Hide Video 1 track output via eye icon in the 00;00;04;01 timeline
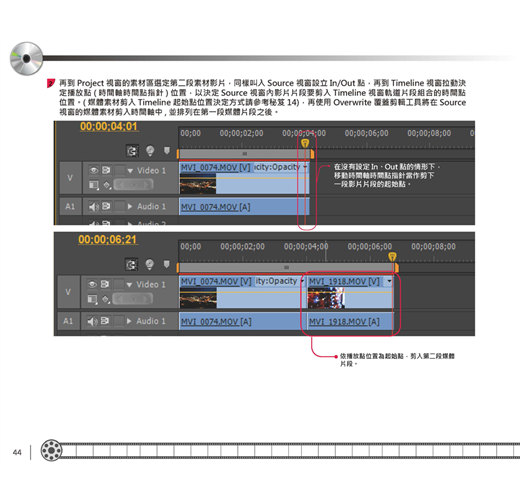This screenshot has height=500, width=520. tap(94, 170)
